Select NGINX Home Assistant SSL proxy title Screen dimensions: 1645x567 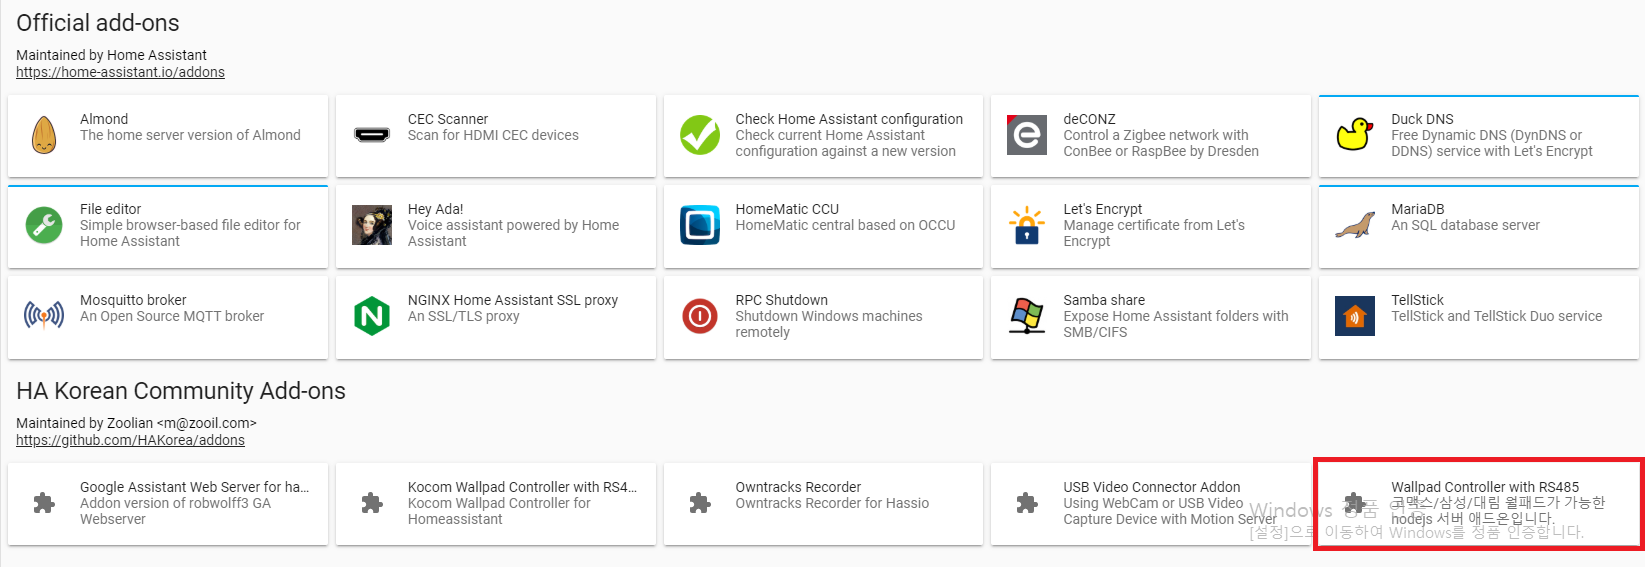click(x=513, y=300)
